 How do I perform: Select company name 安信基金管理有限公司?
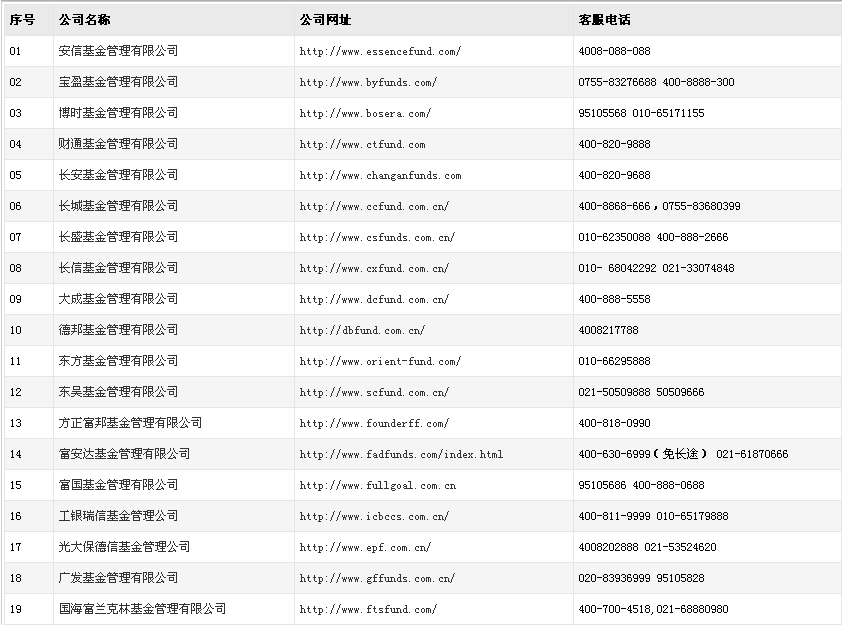[x=118, y=51]
